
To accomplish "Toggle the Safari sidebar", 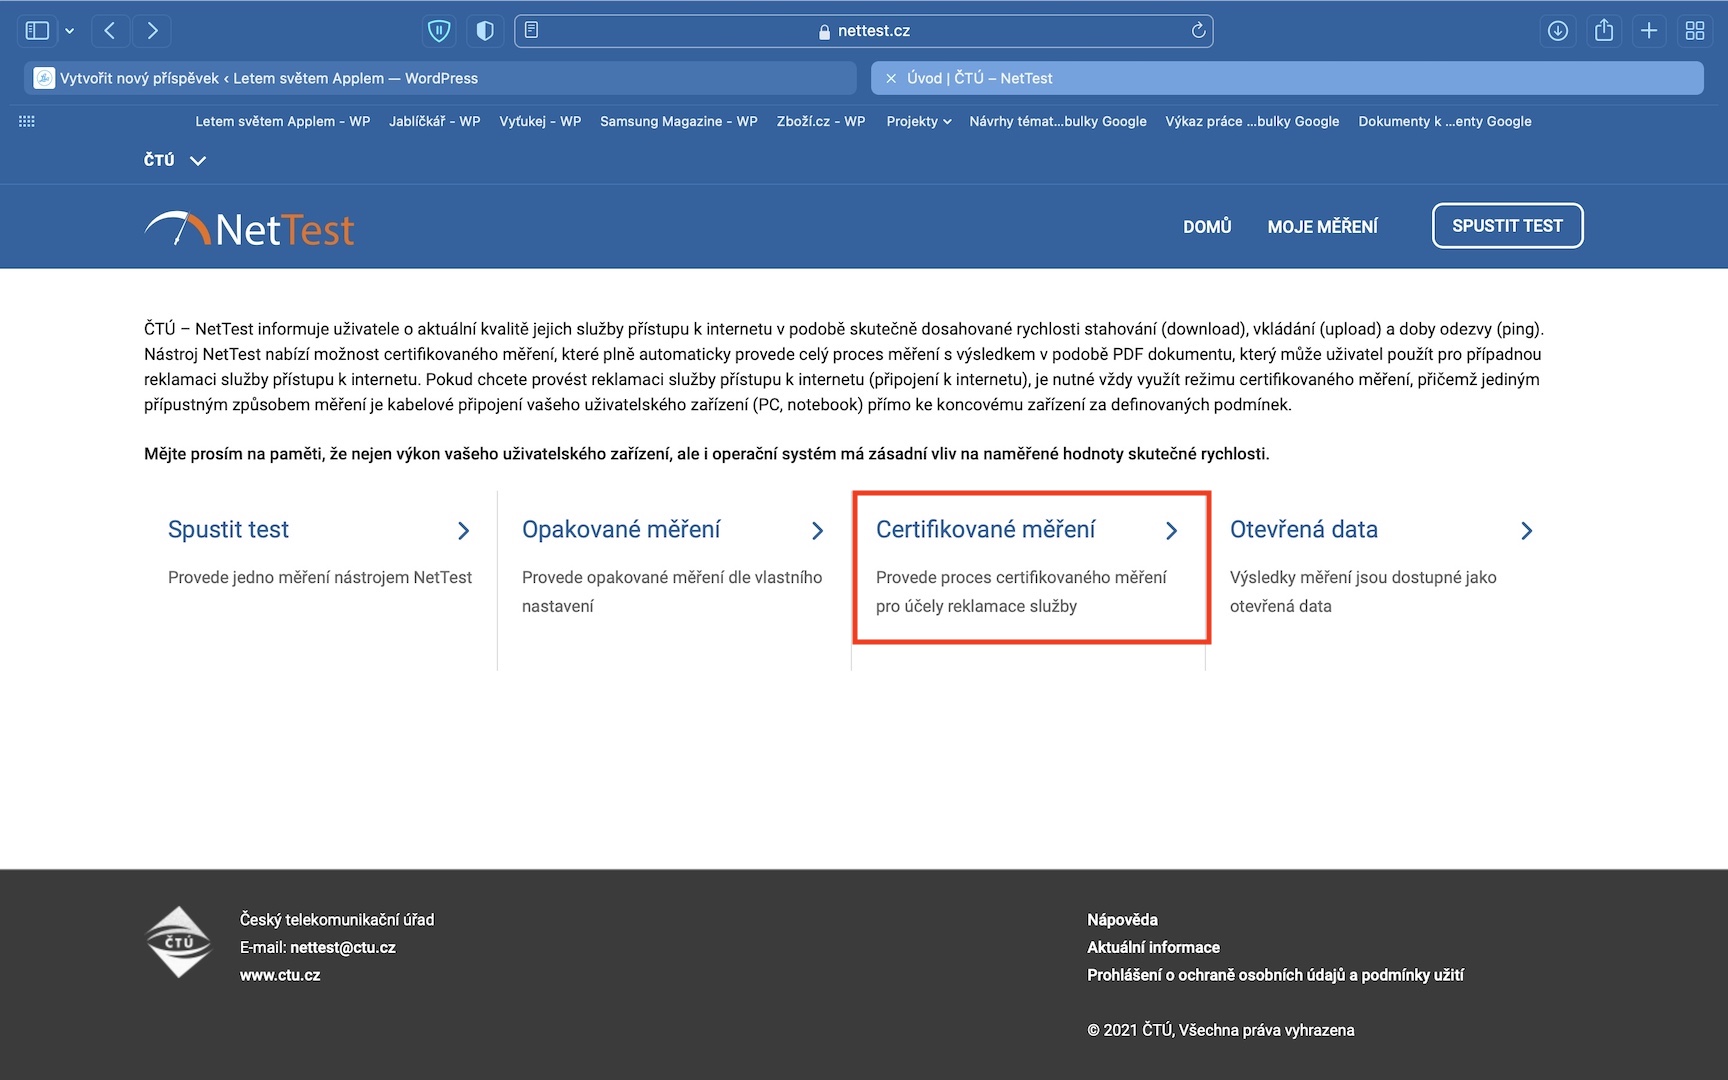I will (37, 31).
